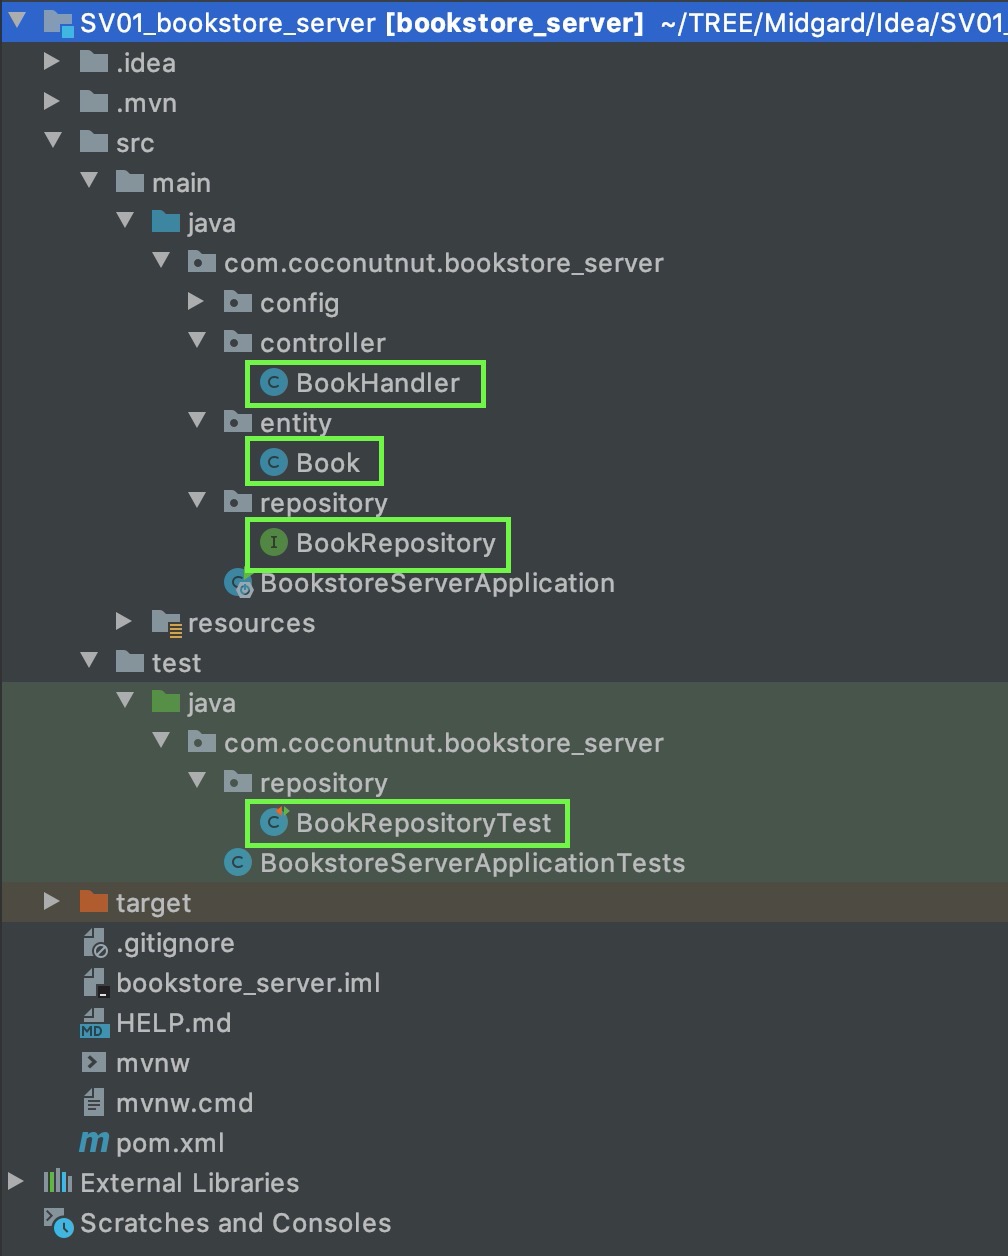Select the .gitignore file
Screen dimensions: 1008x1256
175,943
